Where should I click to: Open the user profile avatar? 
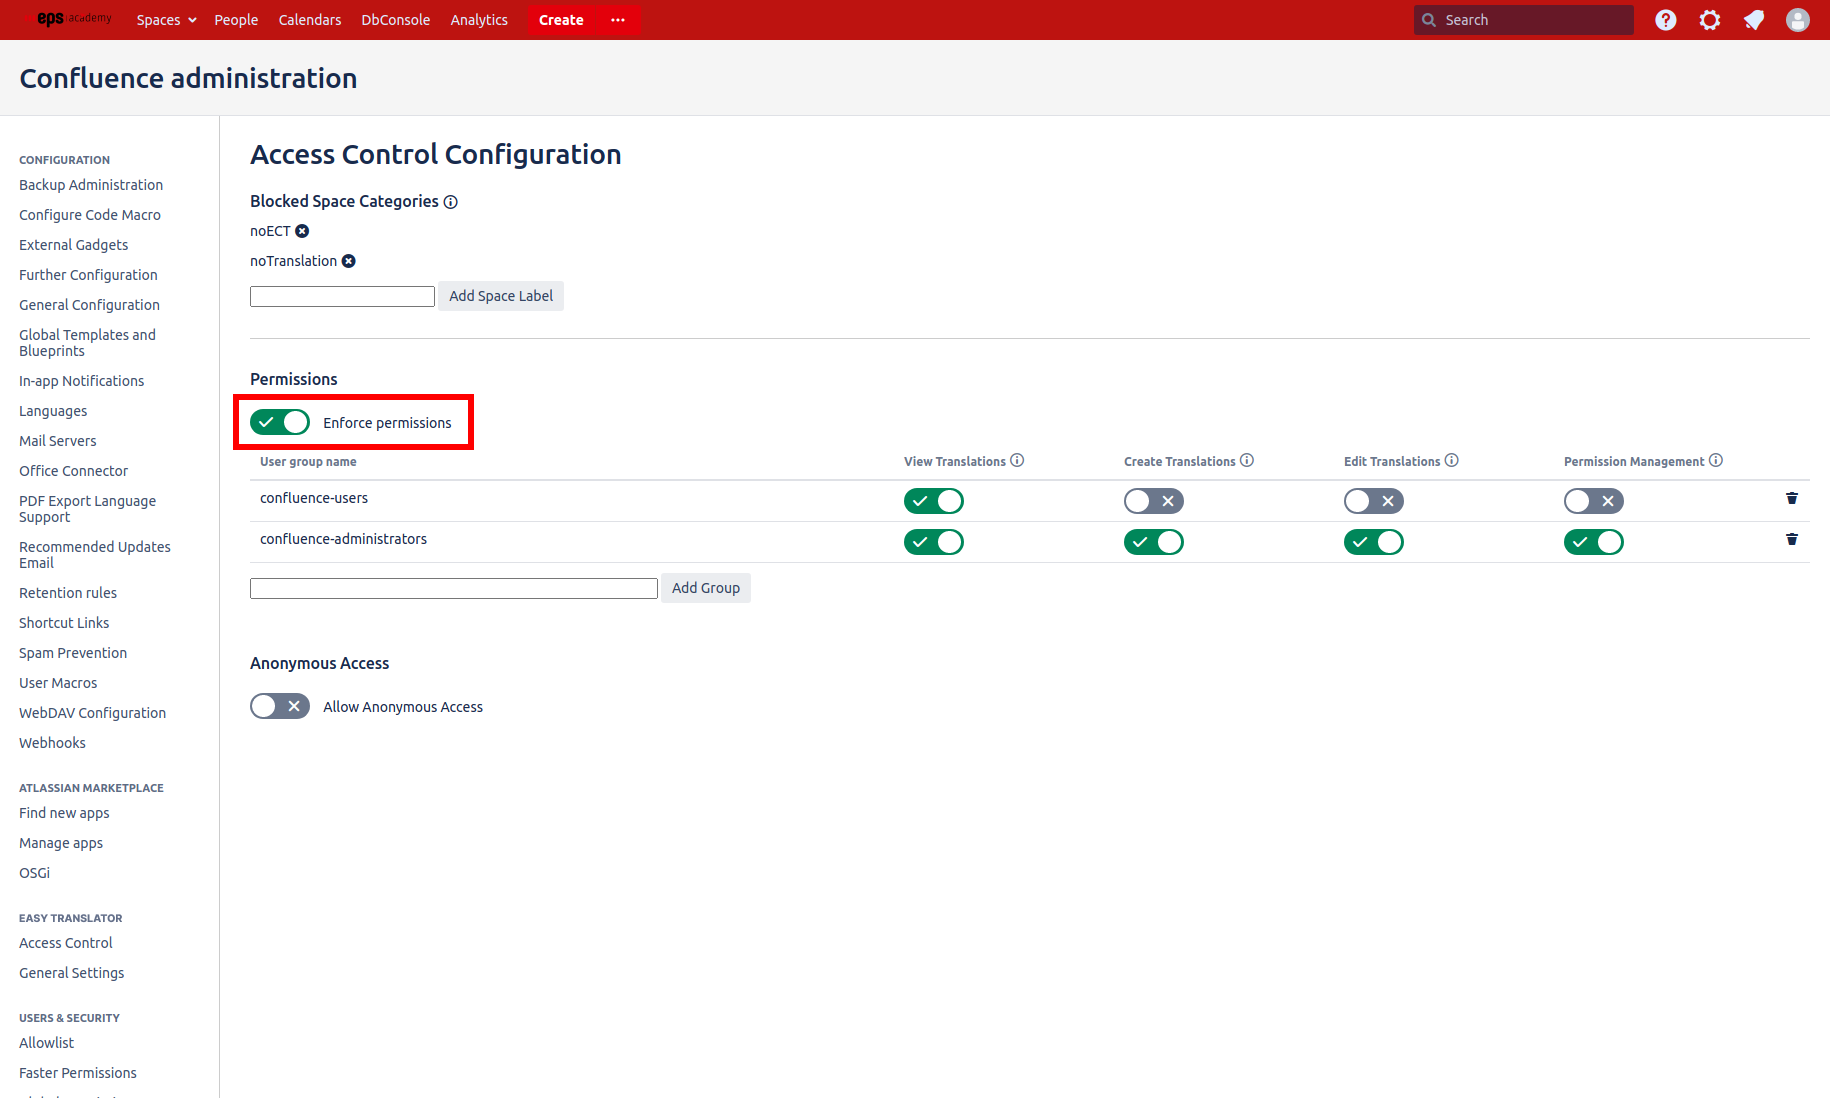pyautogui.click(x=1797, y=20)
